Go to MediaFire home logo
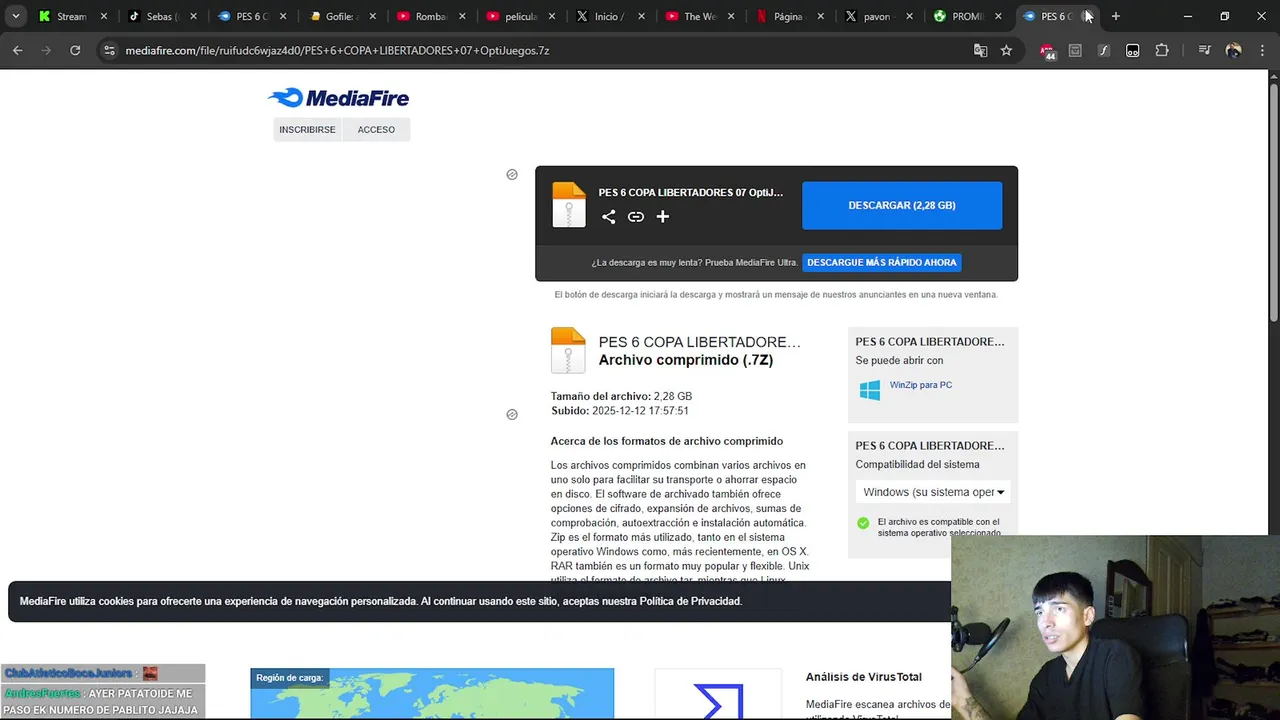Screen dimensions: 1280x720 338,97
